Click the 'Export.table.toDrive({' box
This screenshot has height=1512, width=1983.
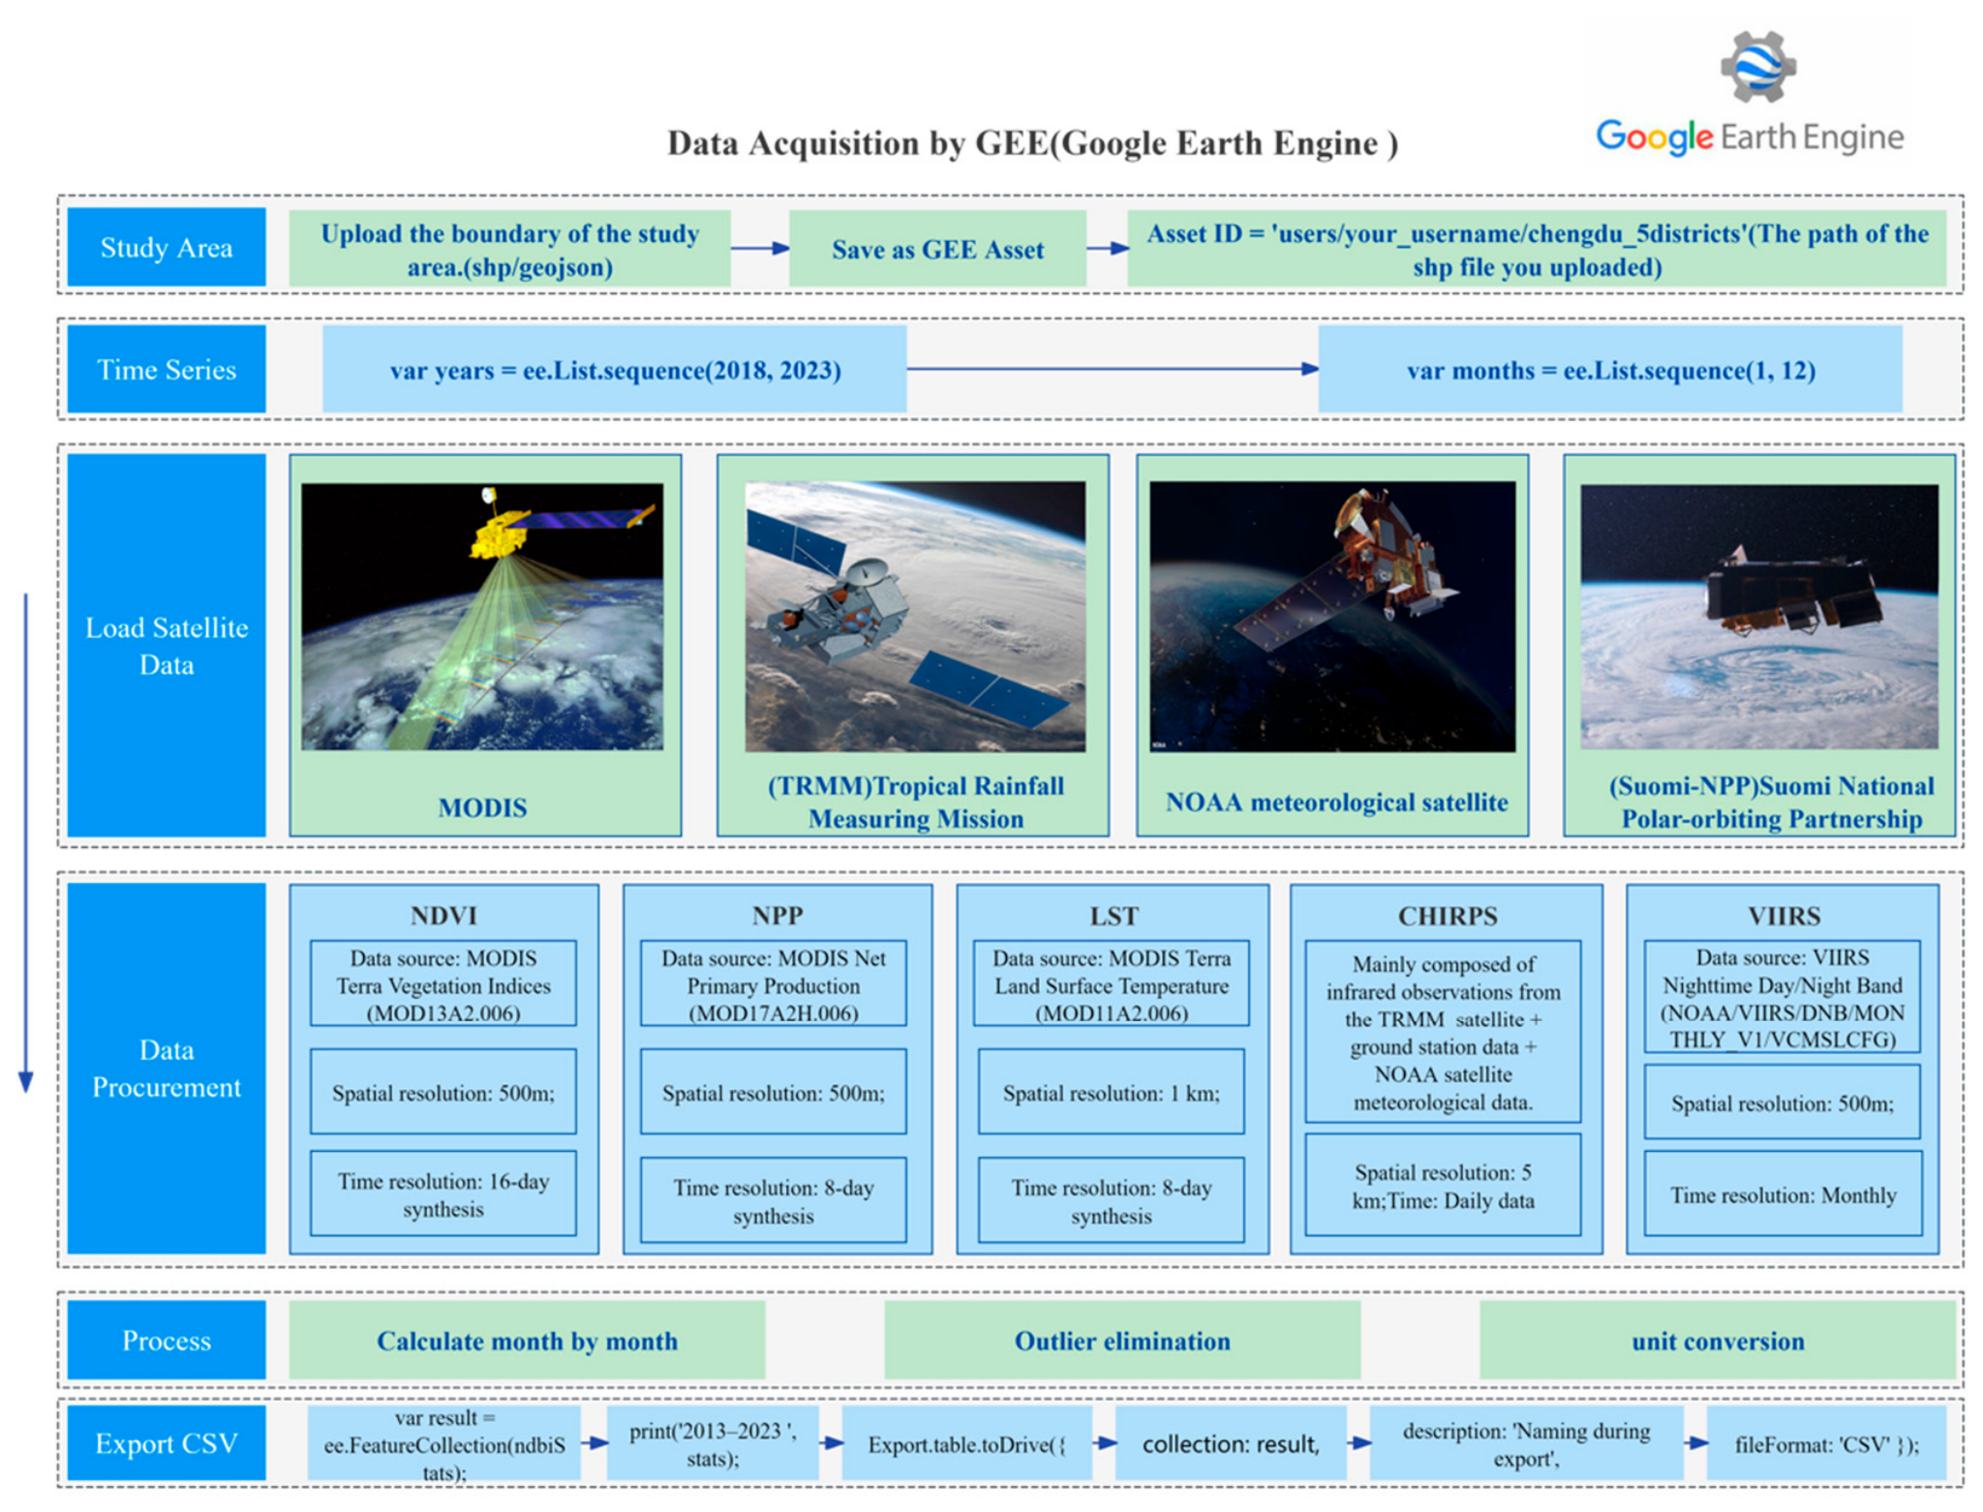coord(966,1443)
